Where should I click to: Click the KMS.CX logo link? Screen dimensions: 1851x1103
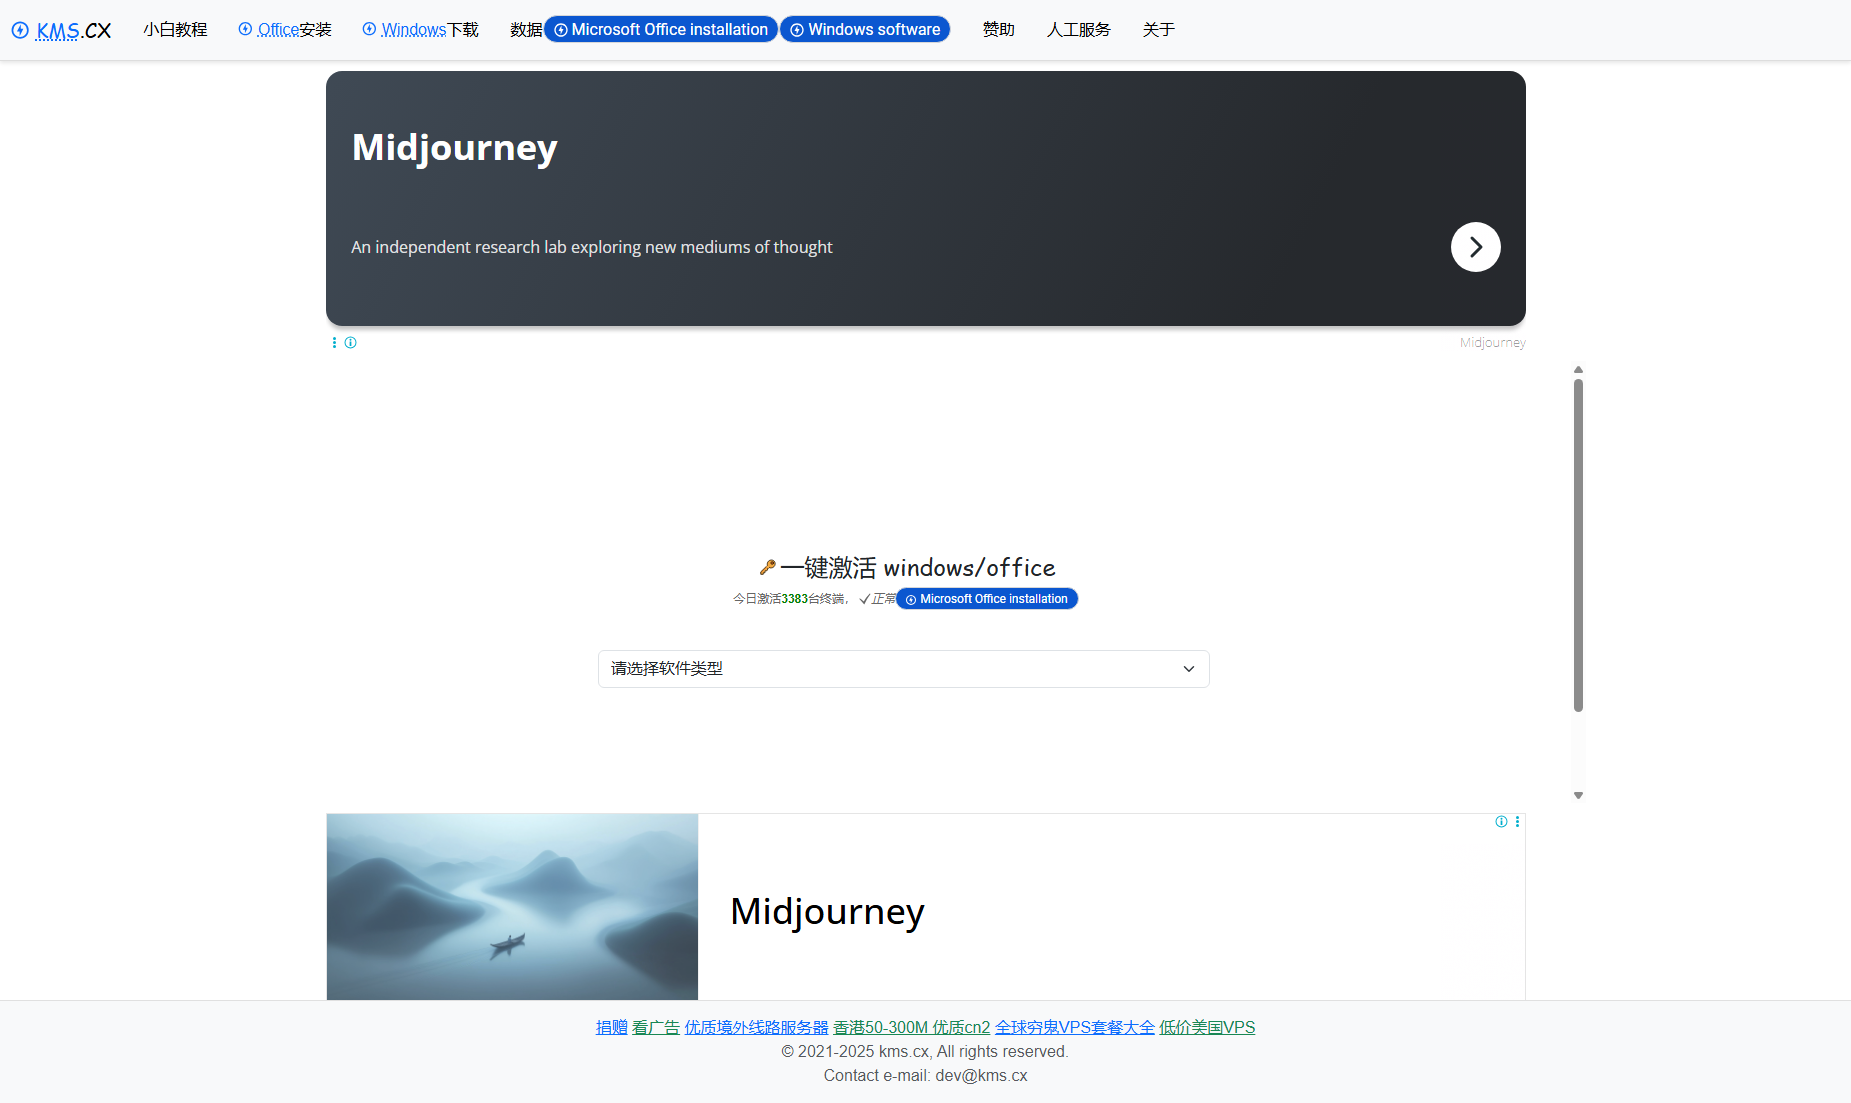(62, 30)
